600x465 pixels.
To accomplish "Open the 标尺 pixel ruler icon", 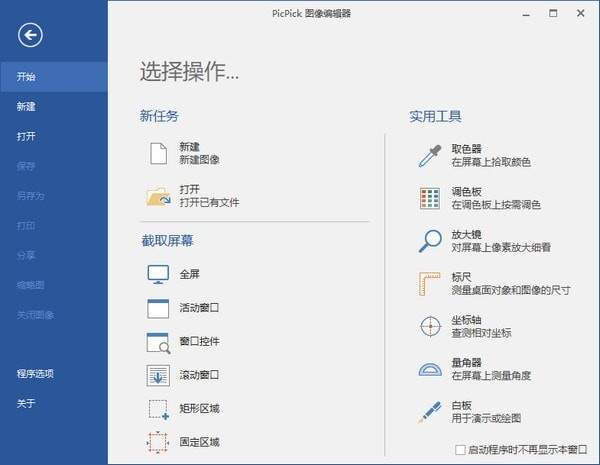I will 429,283.
